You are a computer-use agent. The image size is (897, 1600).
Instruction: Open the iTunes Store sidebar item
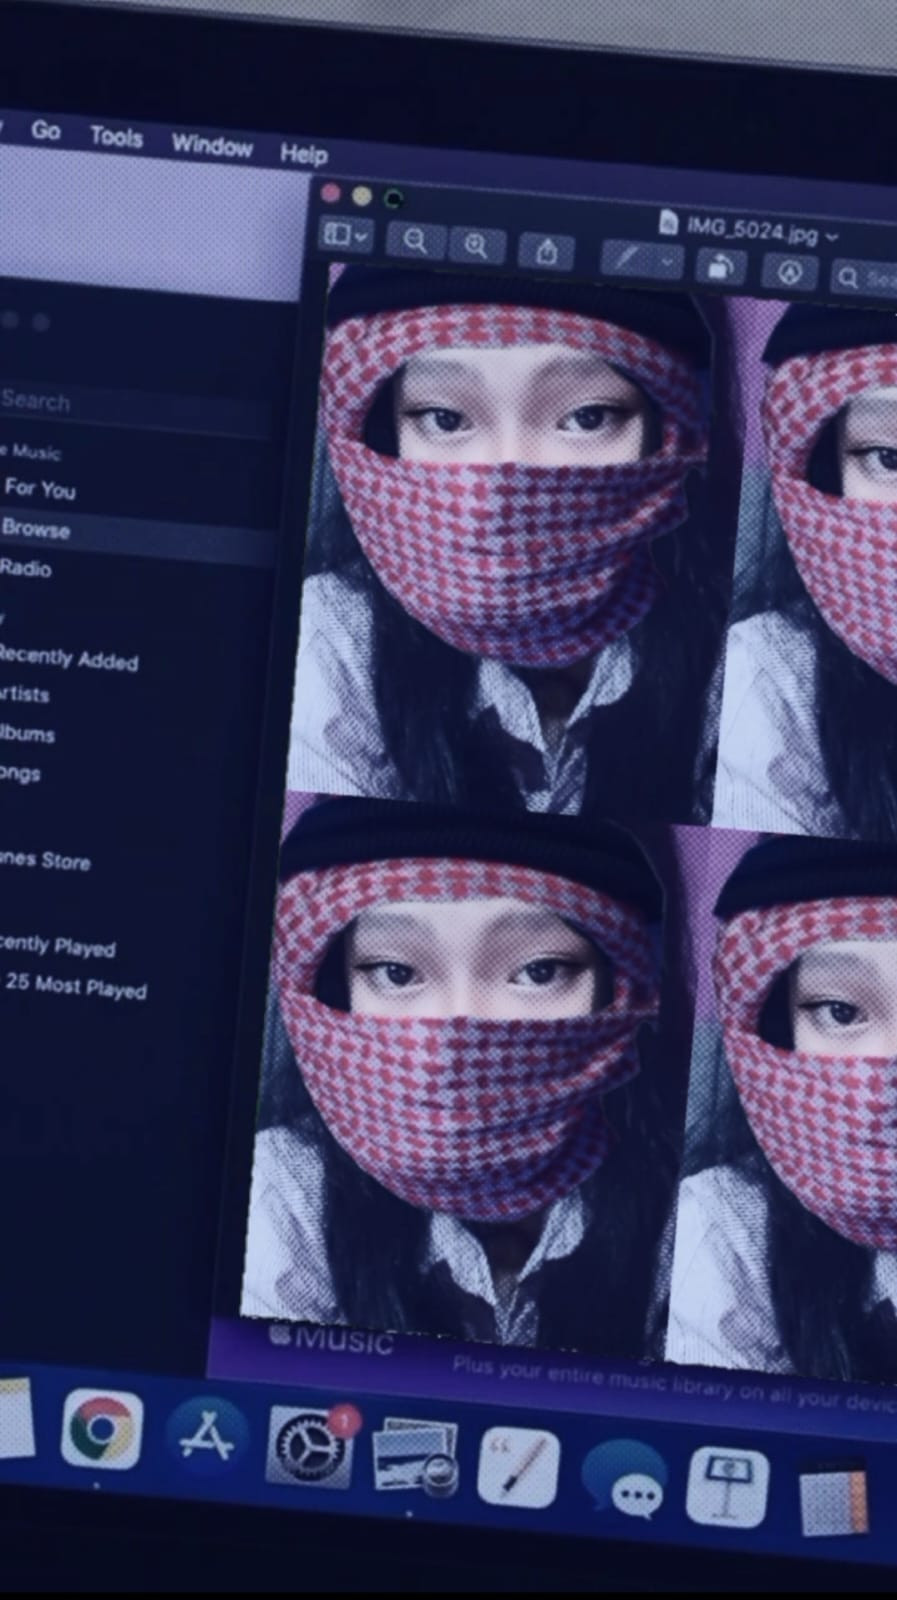(45, 860)
